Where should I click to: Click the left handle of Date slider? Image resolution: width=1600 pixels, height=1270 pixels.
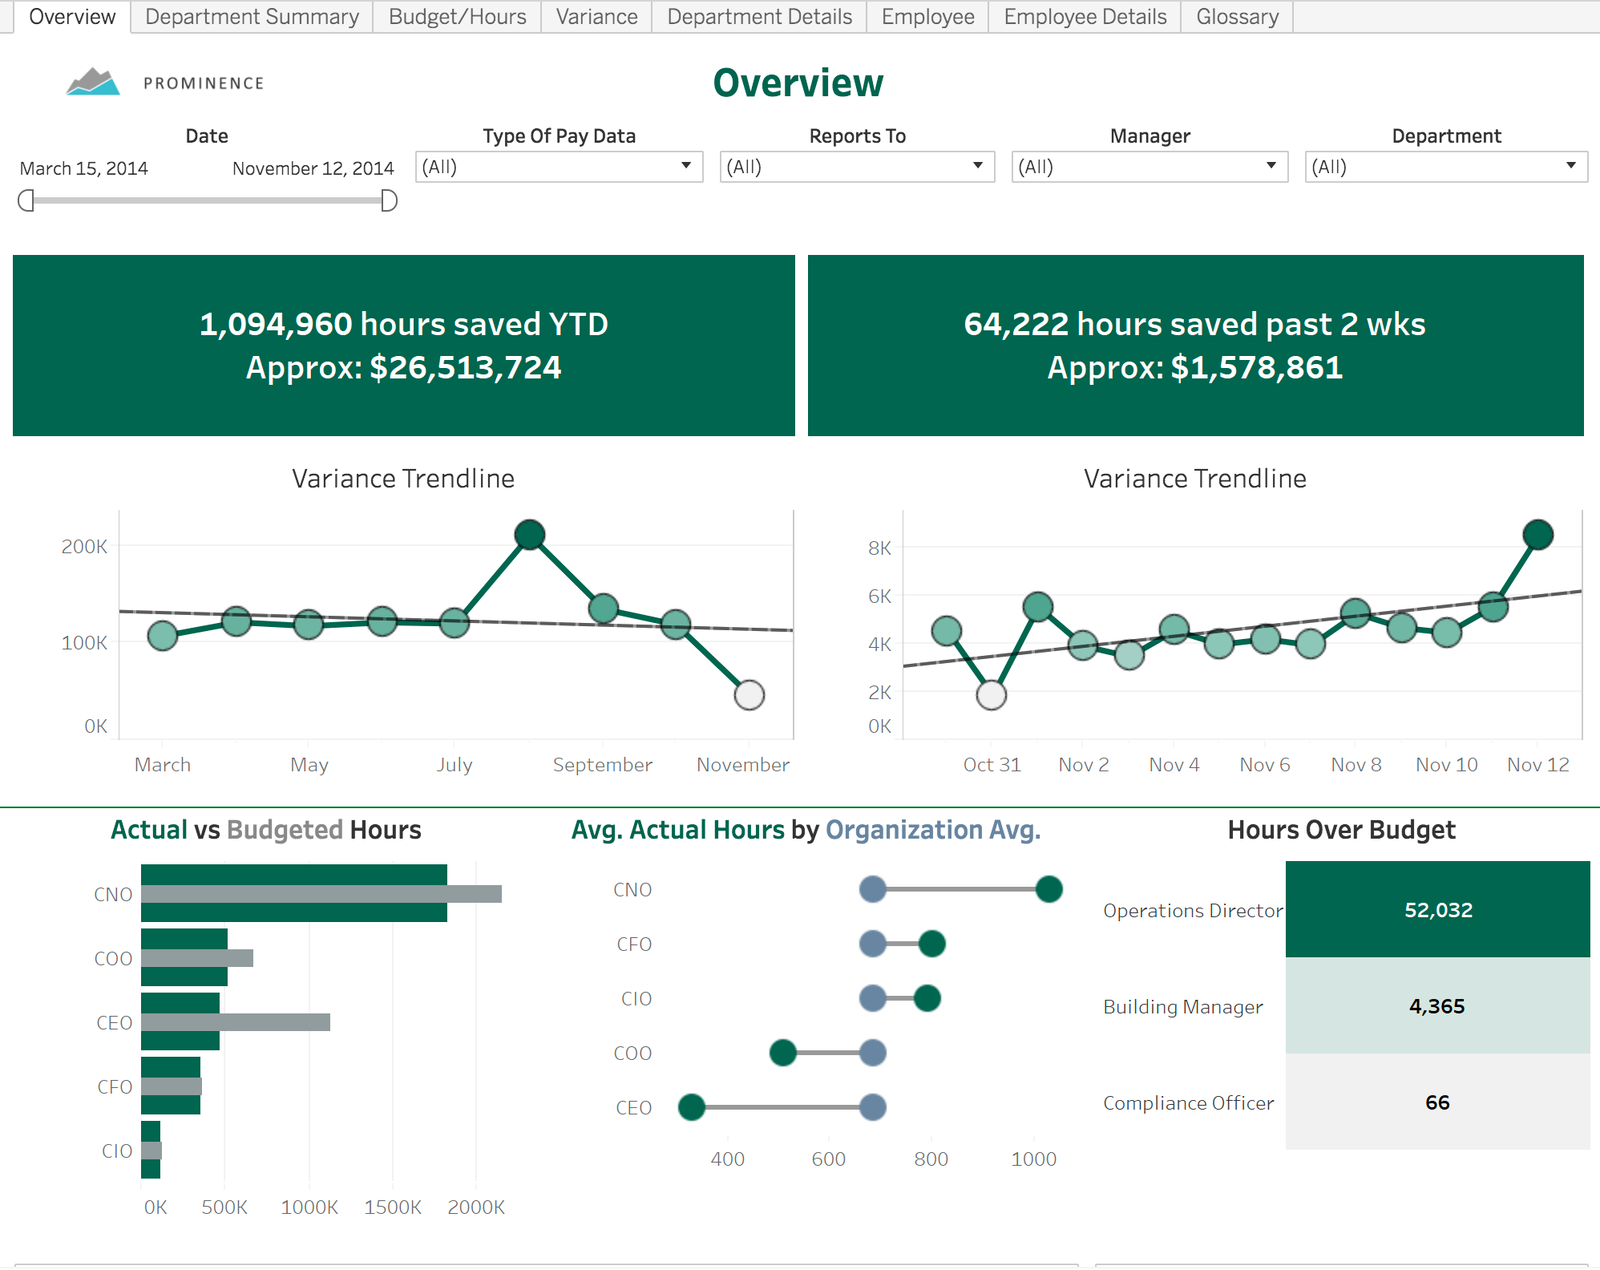[26, 201]
